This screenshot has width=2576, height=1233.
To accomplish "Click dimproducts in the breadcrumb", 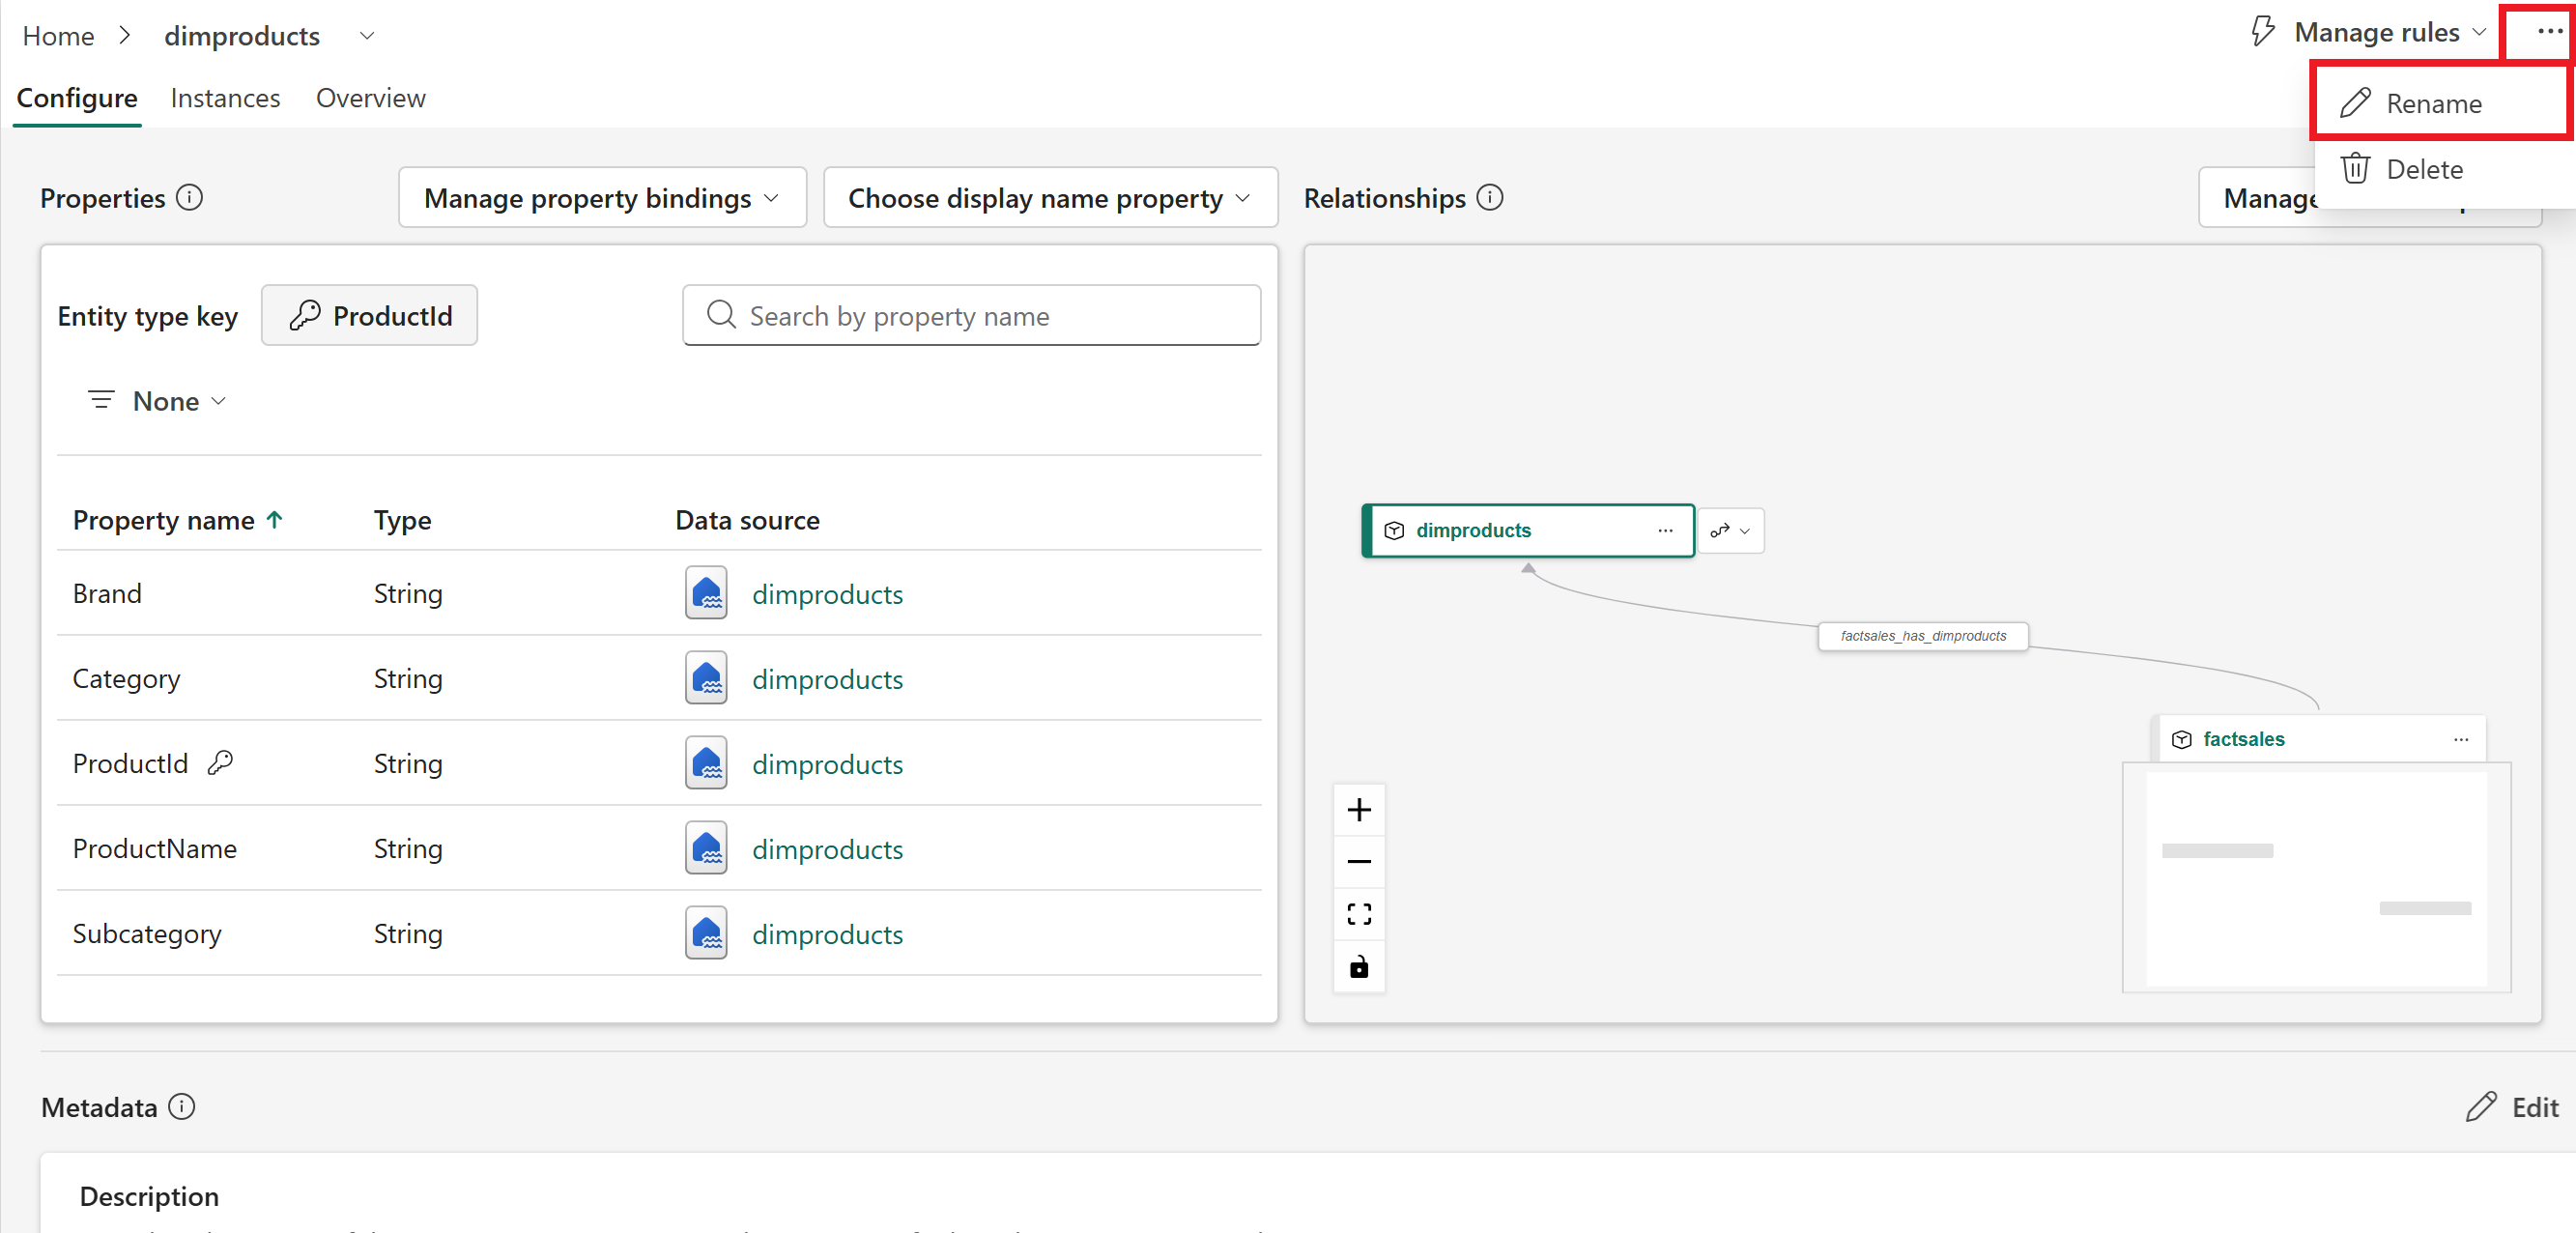I will tap(242, 36).
